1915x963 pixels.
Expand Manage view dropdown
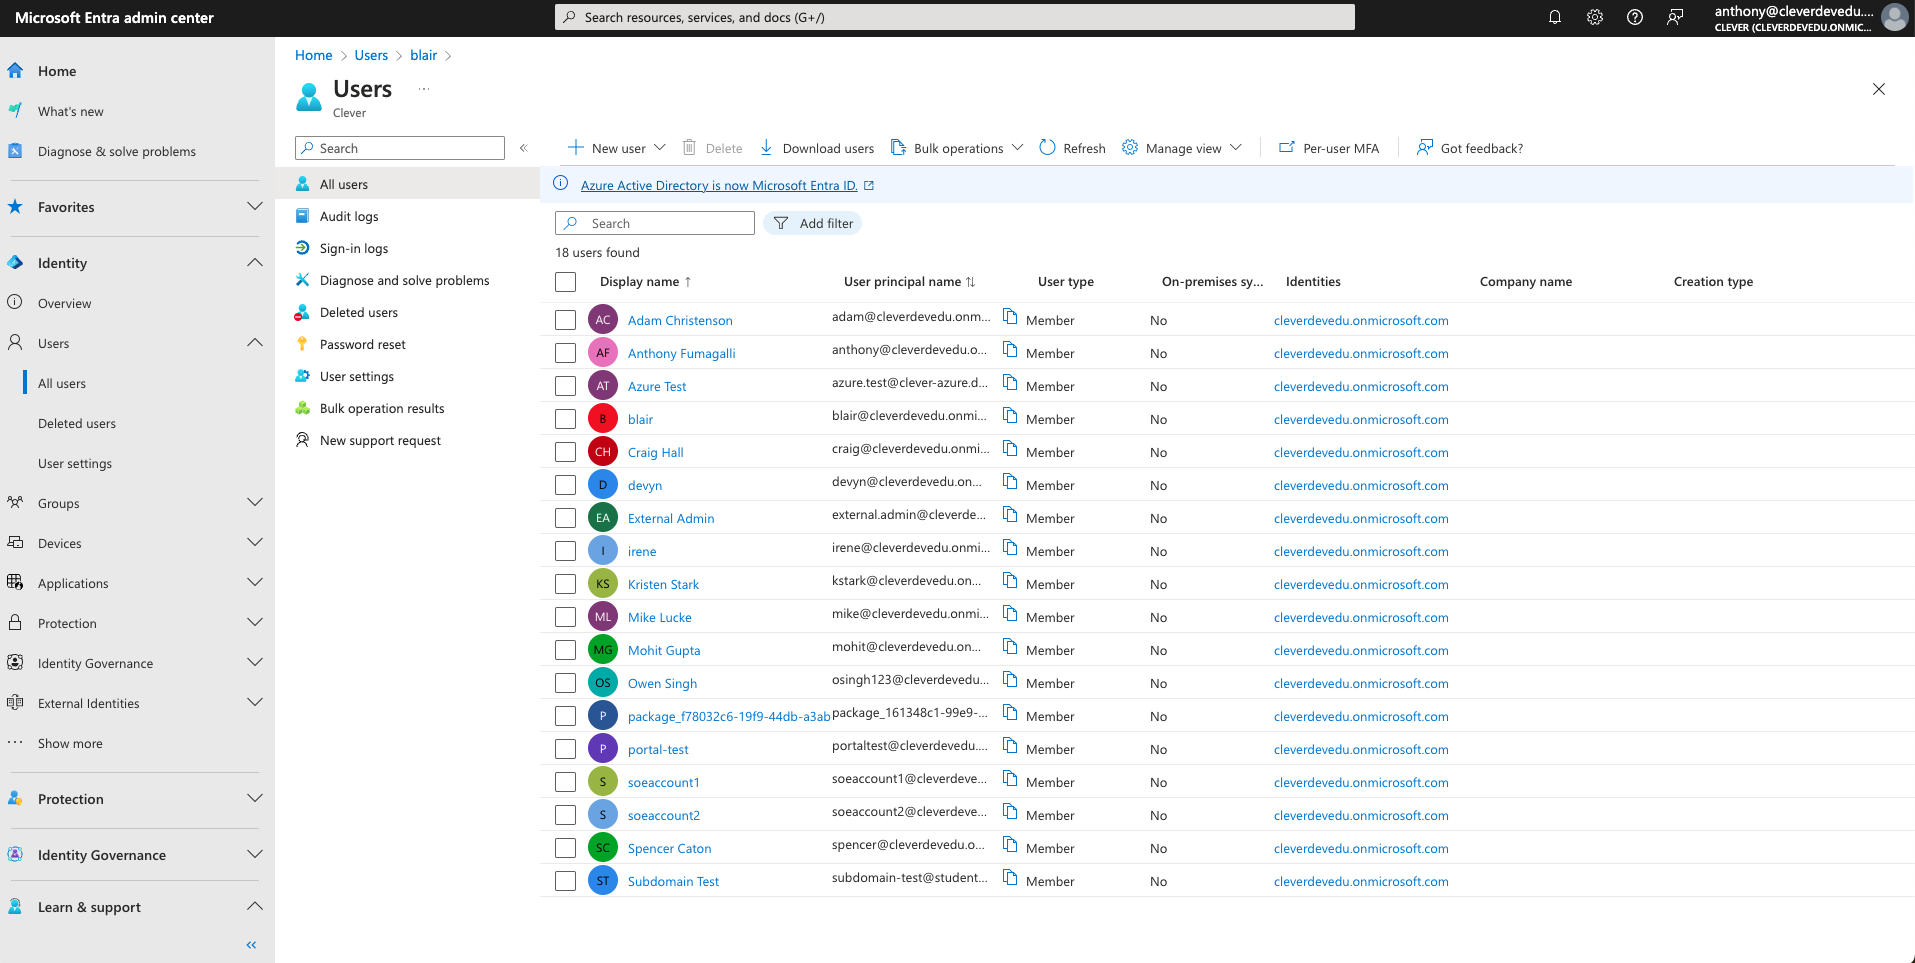pyautogui.click(x=1236, y=148)
